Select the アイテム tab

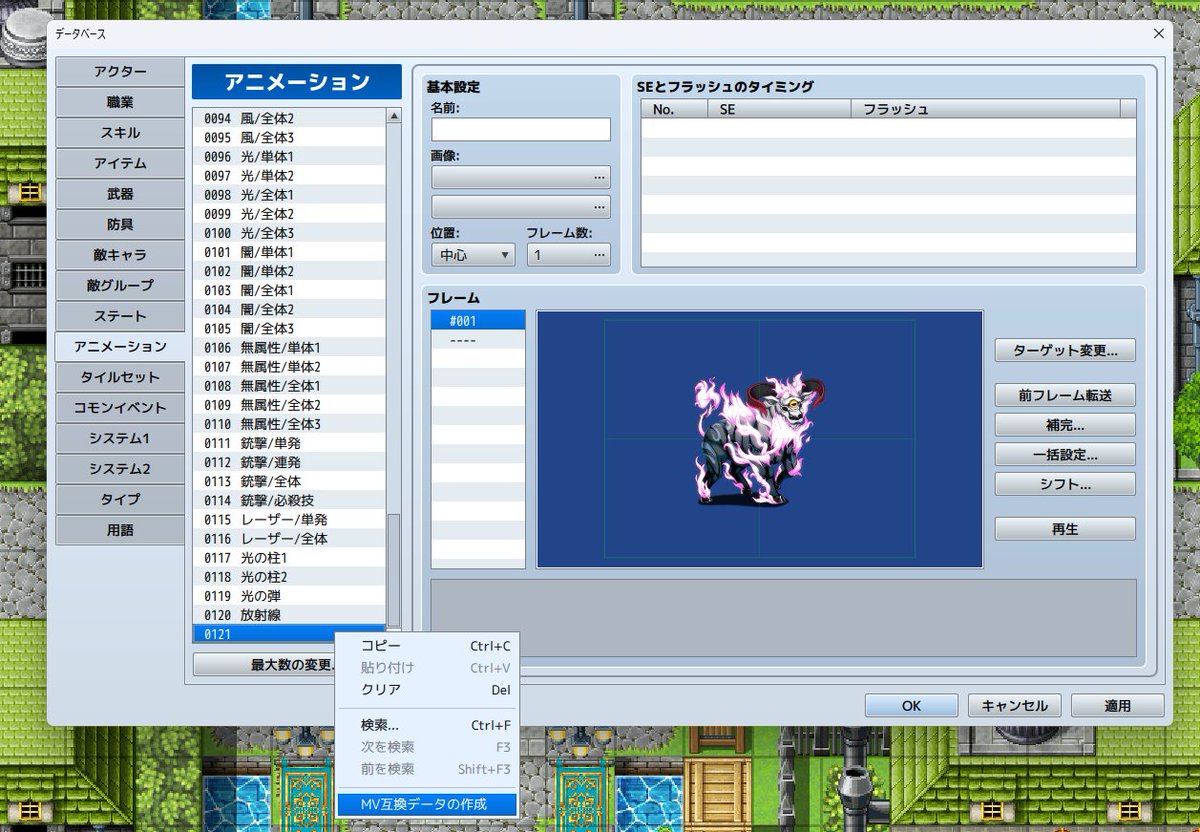(x=120, y=163)
